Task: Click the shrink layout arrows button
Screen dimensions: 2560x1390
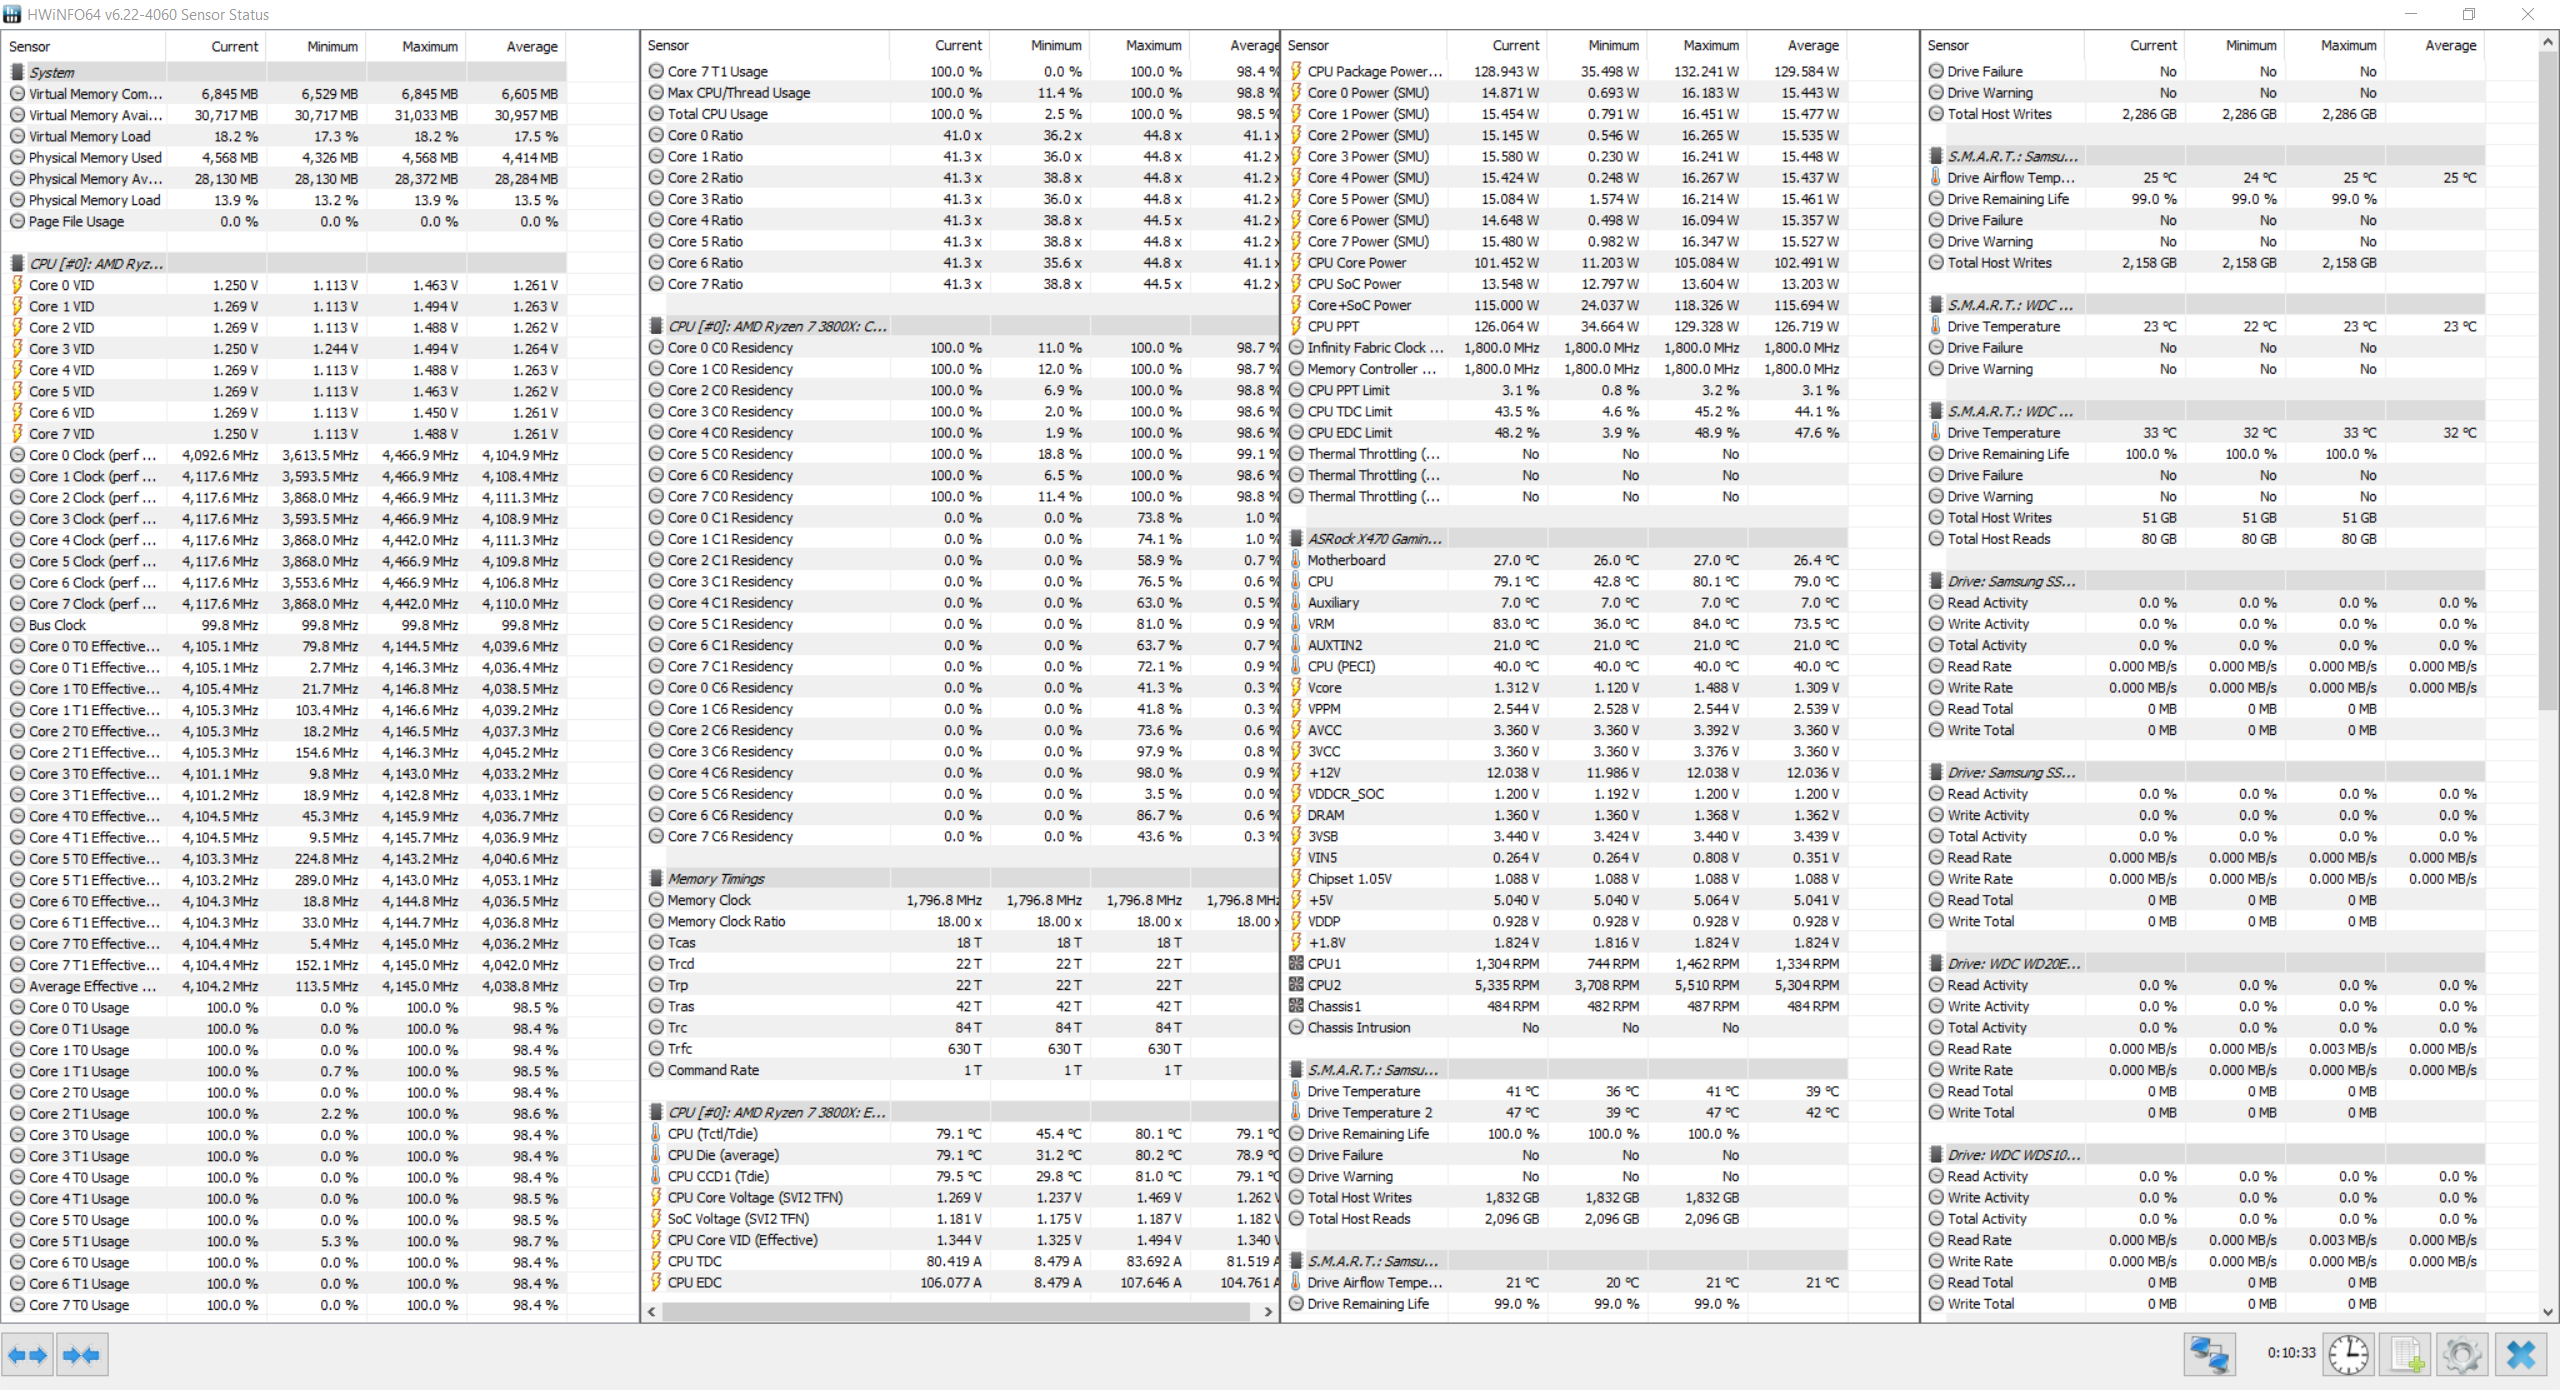Action: point(81,1355)
